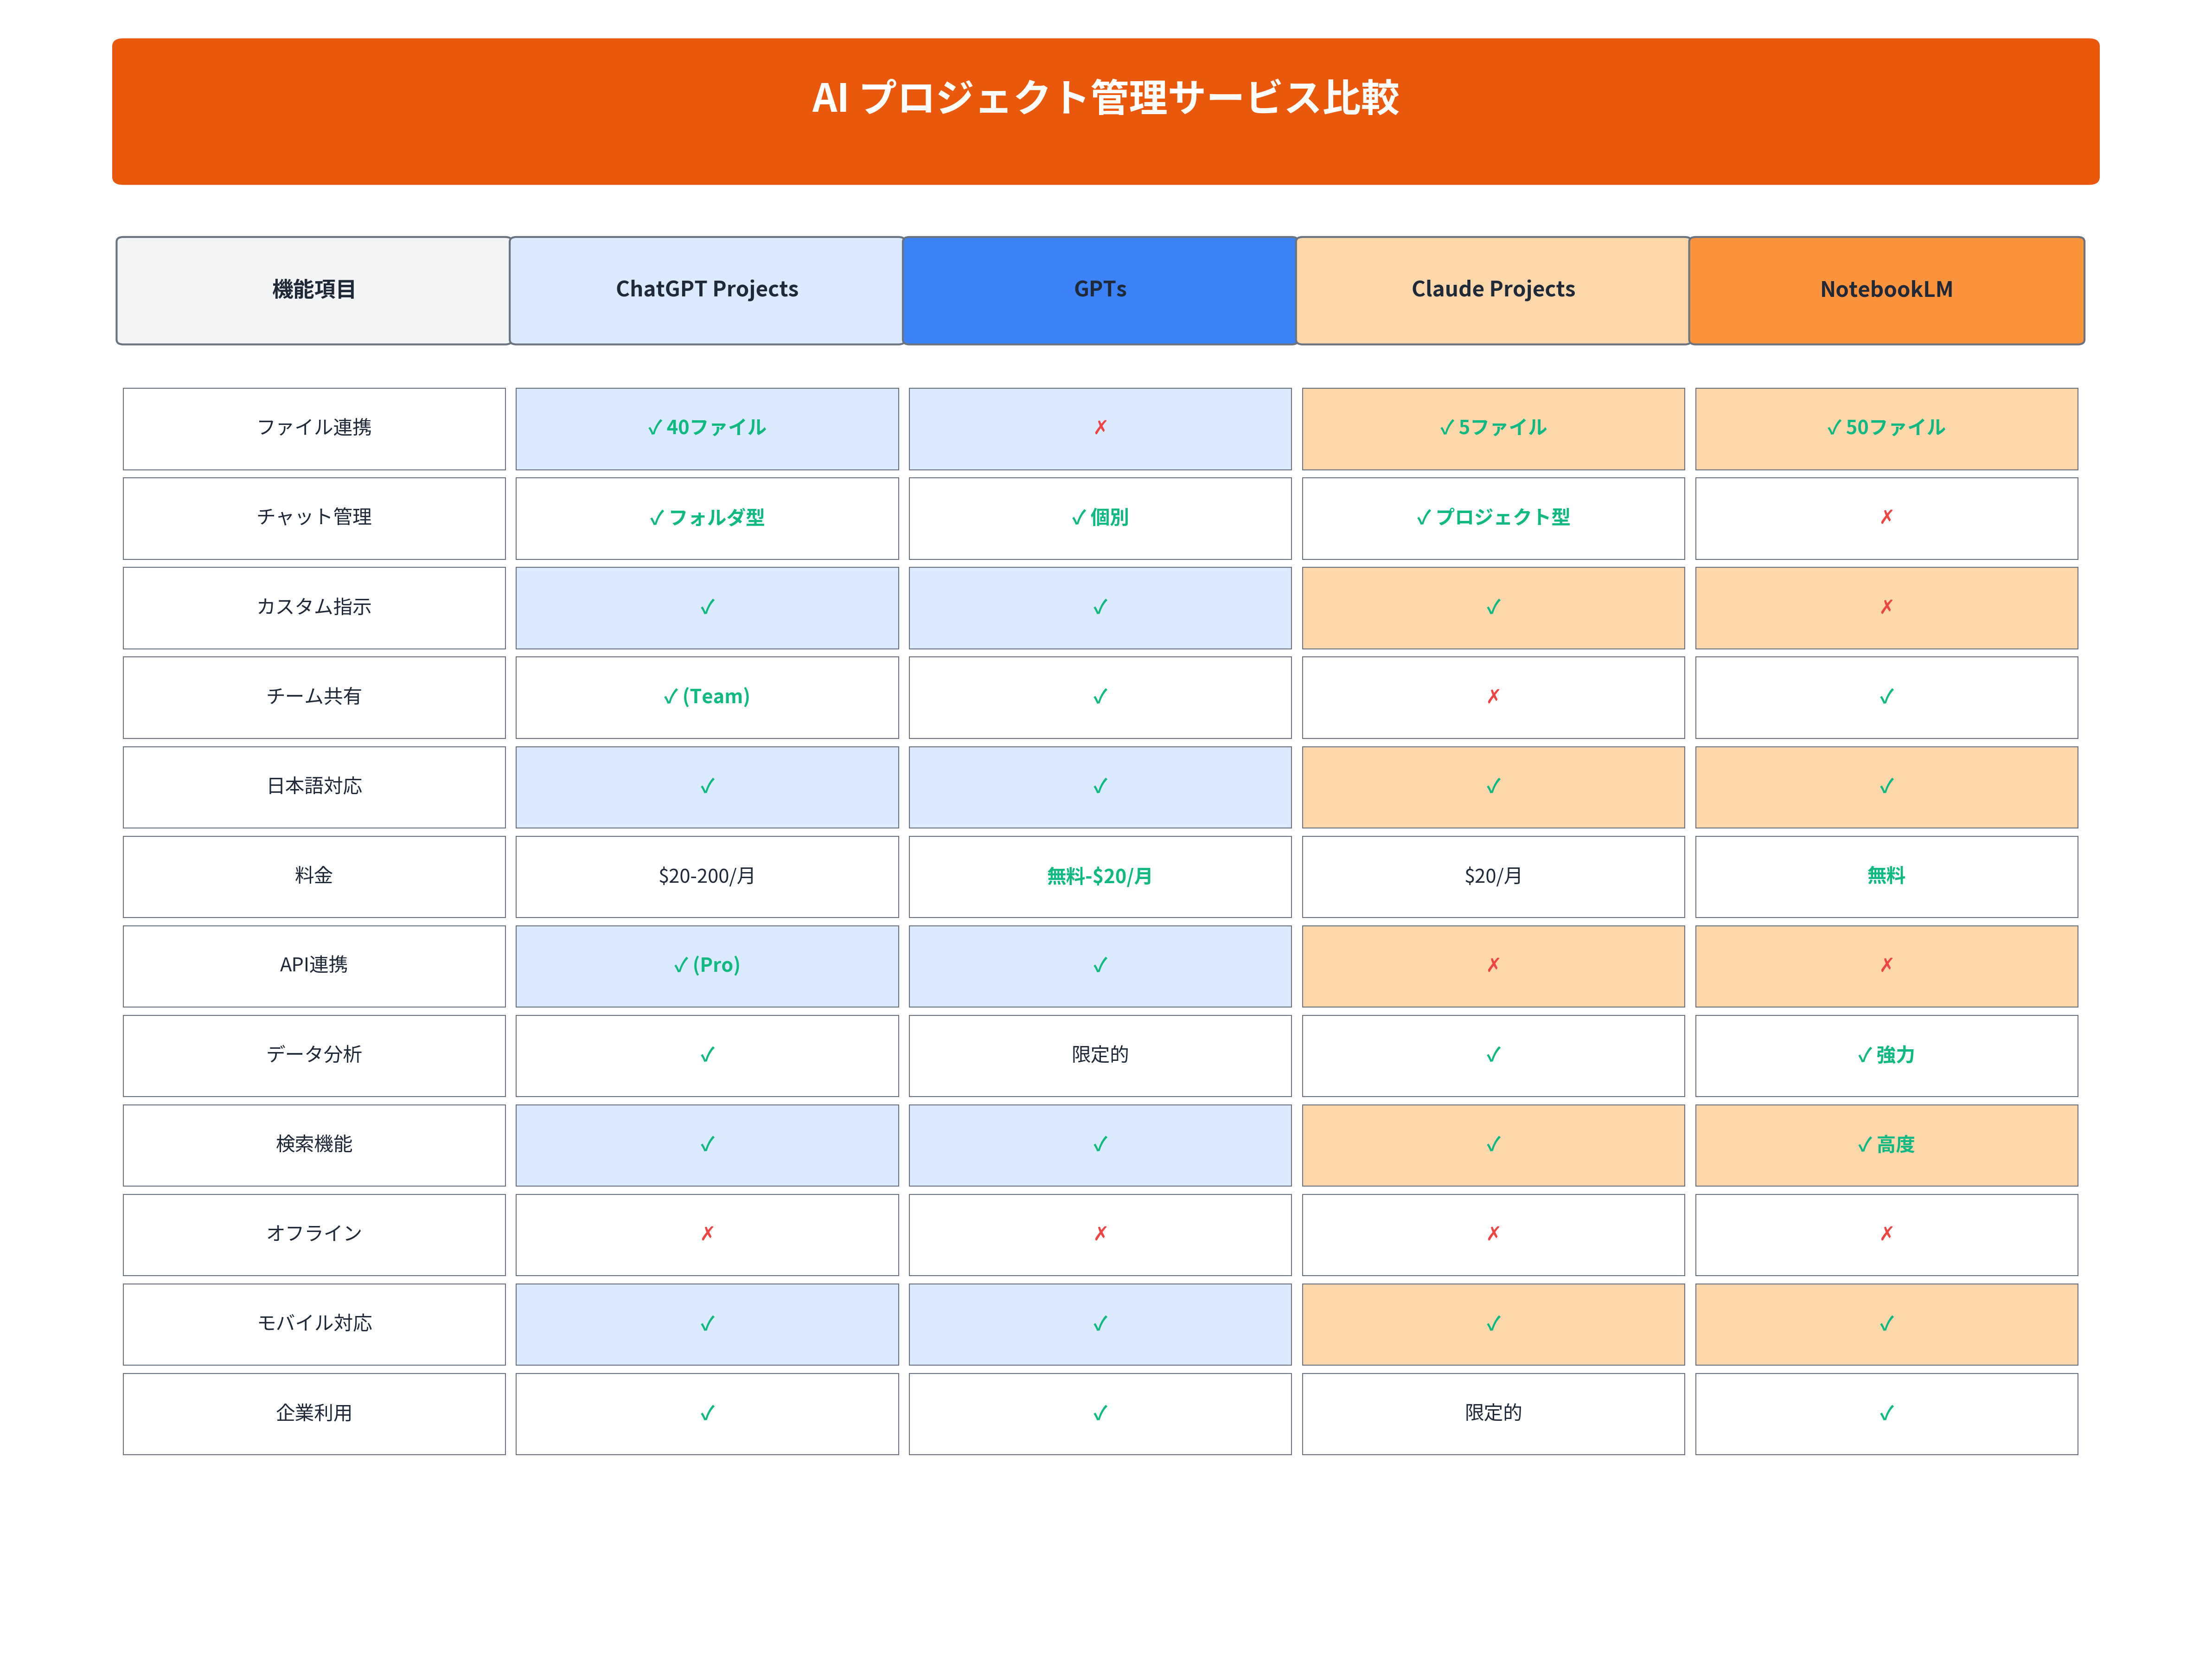
Task: Click the 企業利用 row label
Action: [314, 1413]
